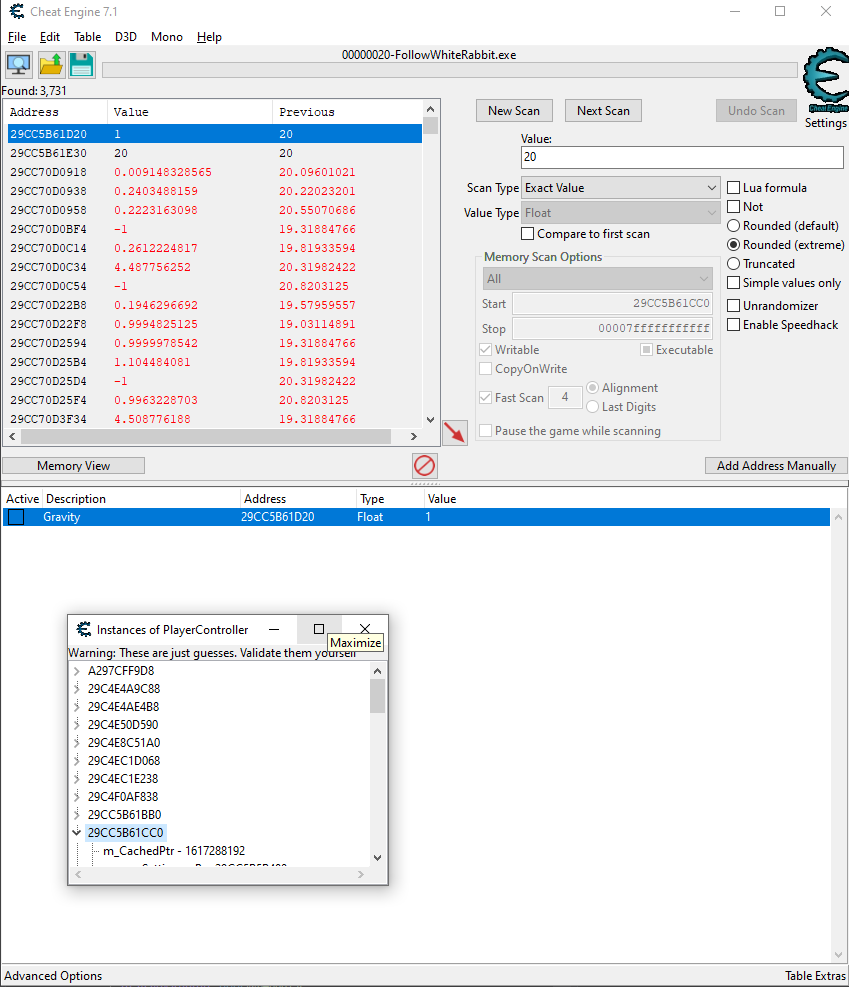Open the D3D menu
This screenshot has height=987, width=849.
pos(126,37)
